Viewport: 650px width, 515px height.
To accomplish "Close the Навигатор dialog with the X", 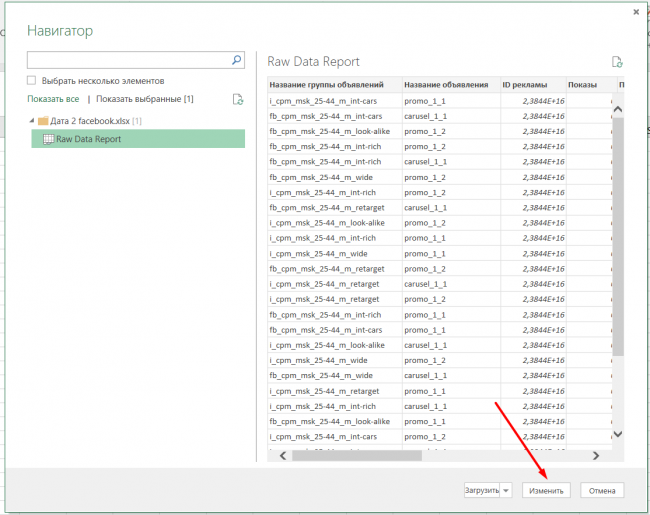I will [x=636, y=12].
